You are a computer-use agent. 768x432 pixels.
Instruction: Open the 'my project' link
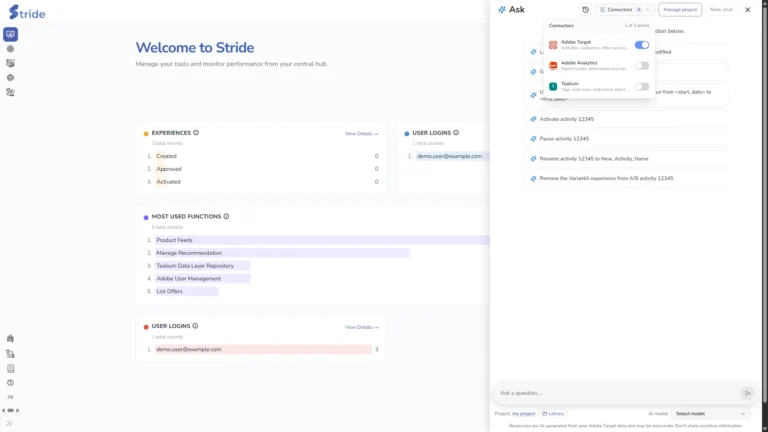524,414
